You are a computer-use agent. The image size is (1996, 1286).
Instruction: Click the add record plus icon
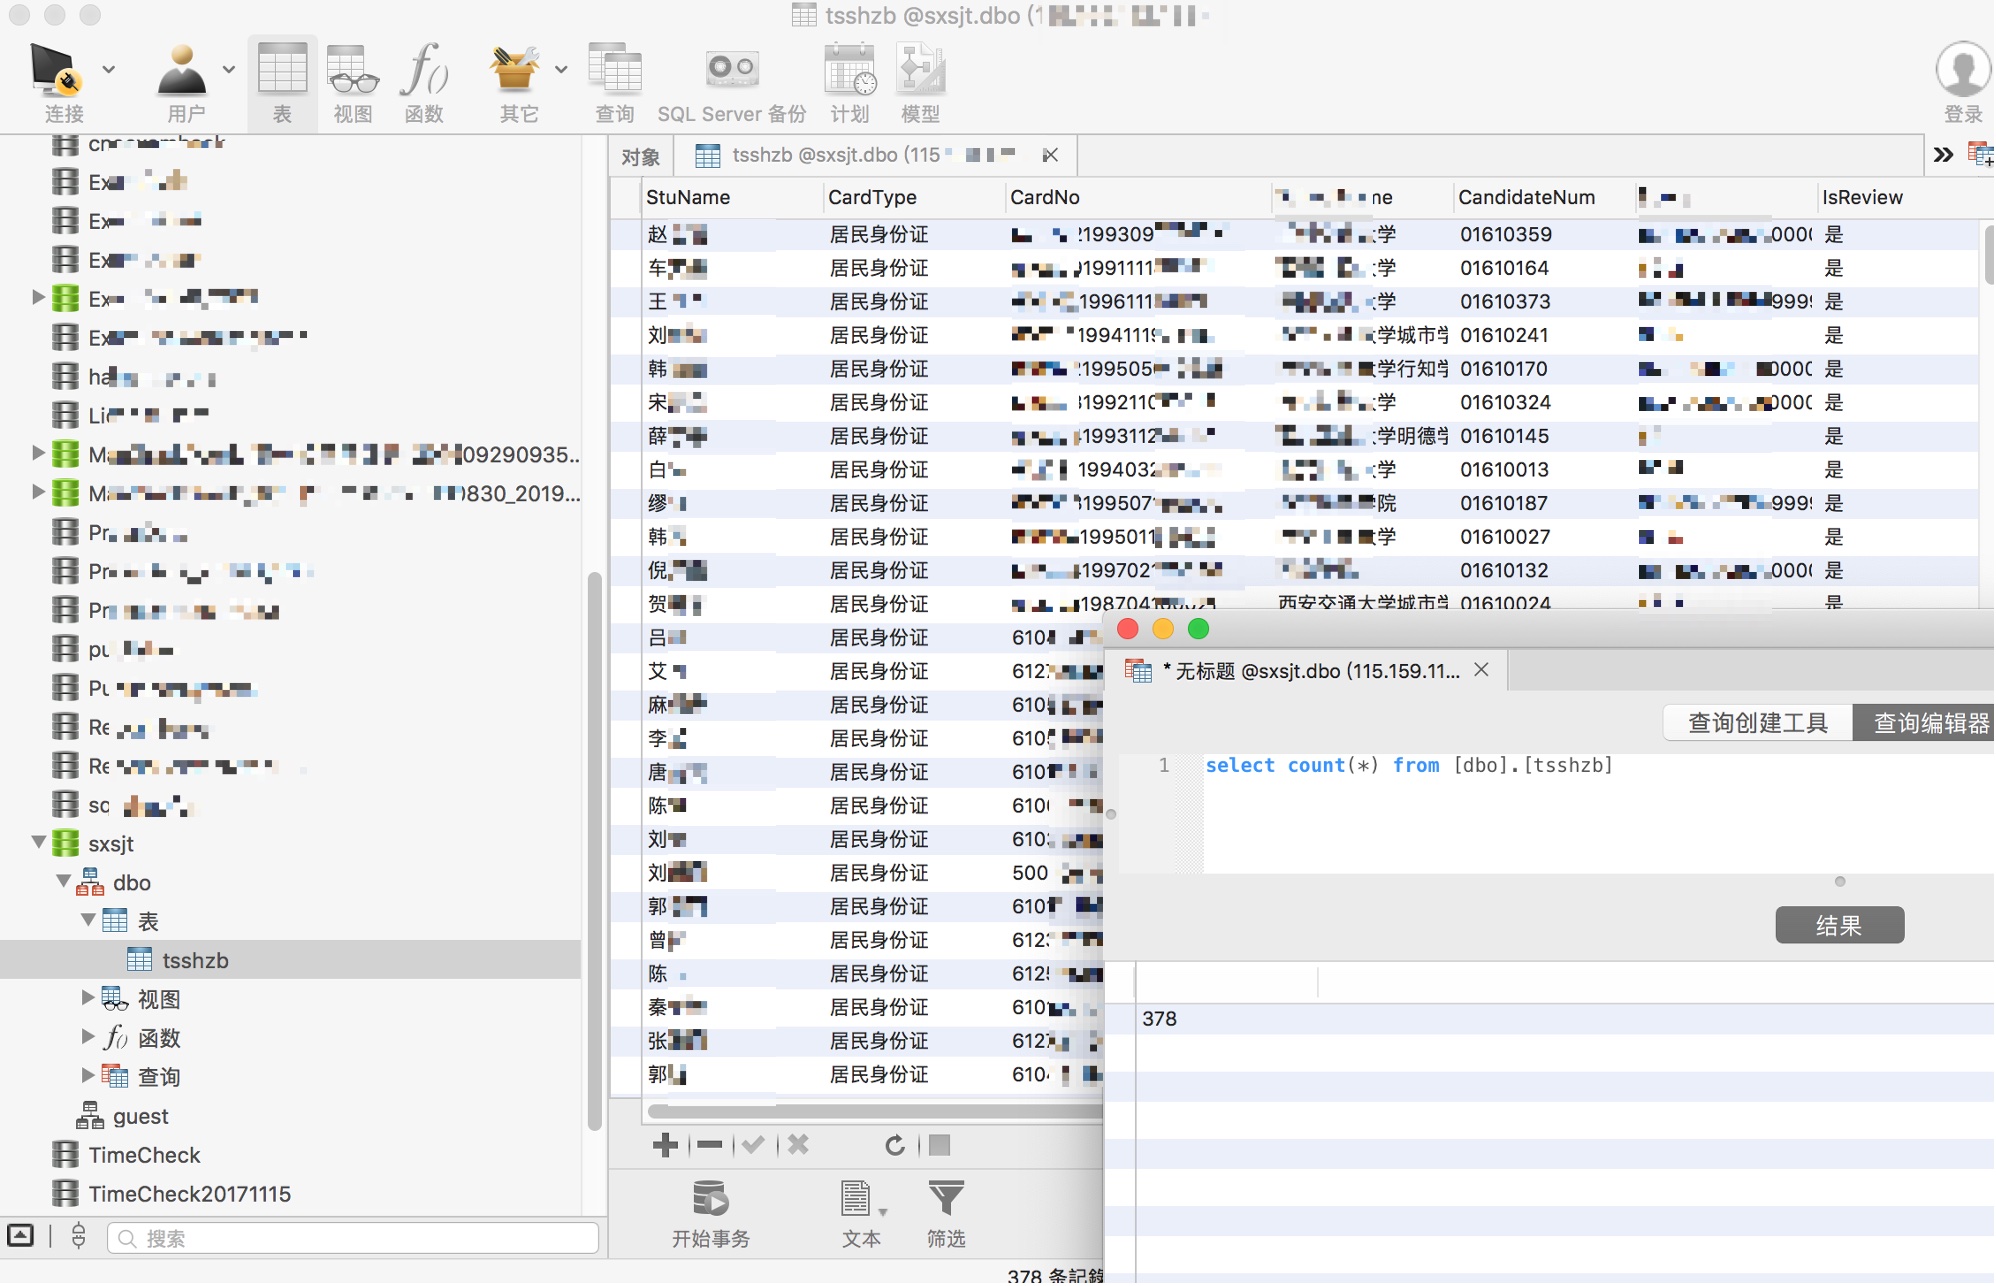[x=665, y=1145]
